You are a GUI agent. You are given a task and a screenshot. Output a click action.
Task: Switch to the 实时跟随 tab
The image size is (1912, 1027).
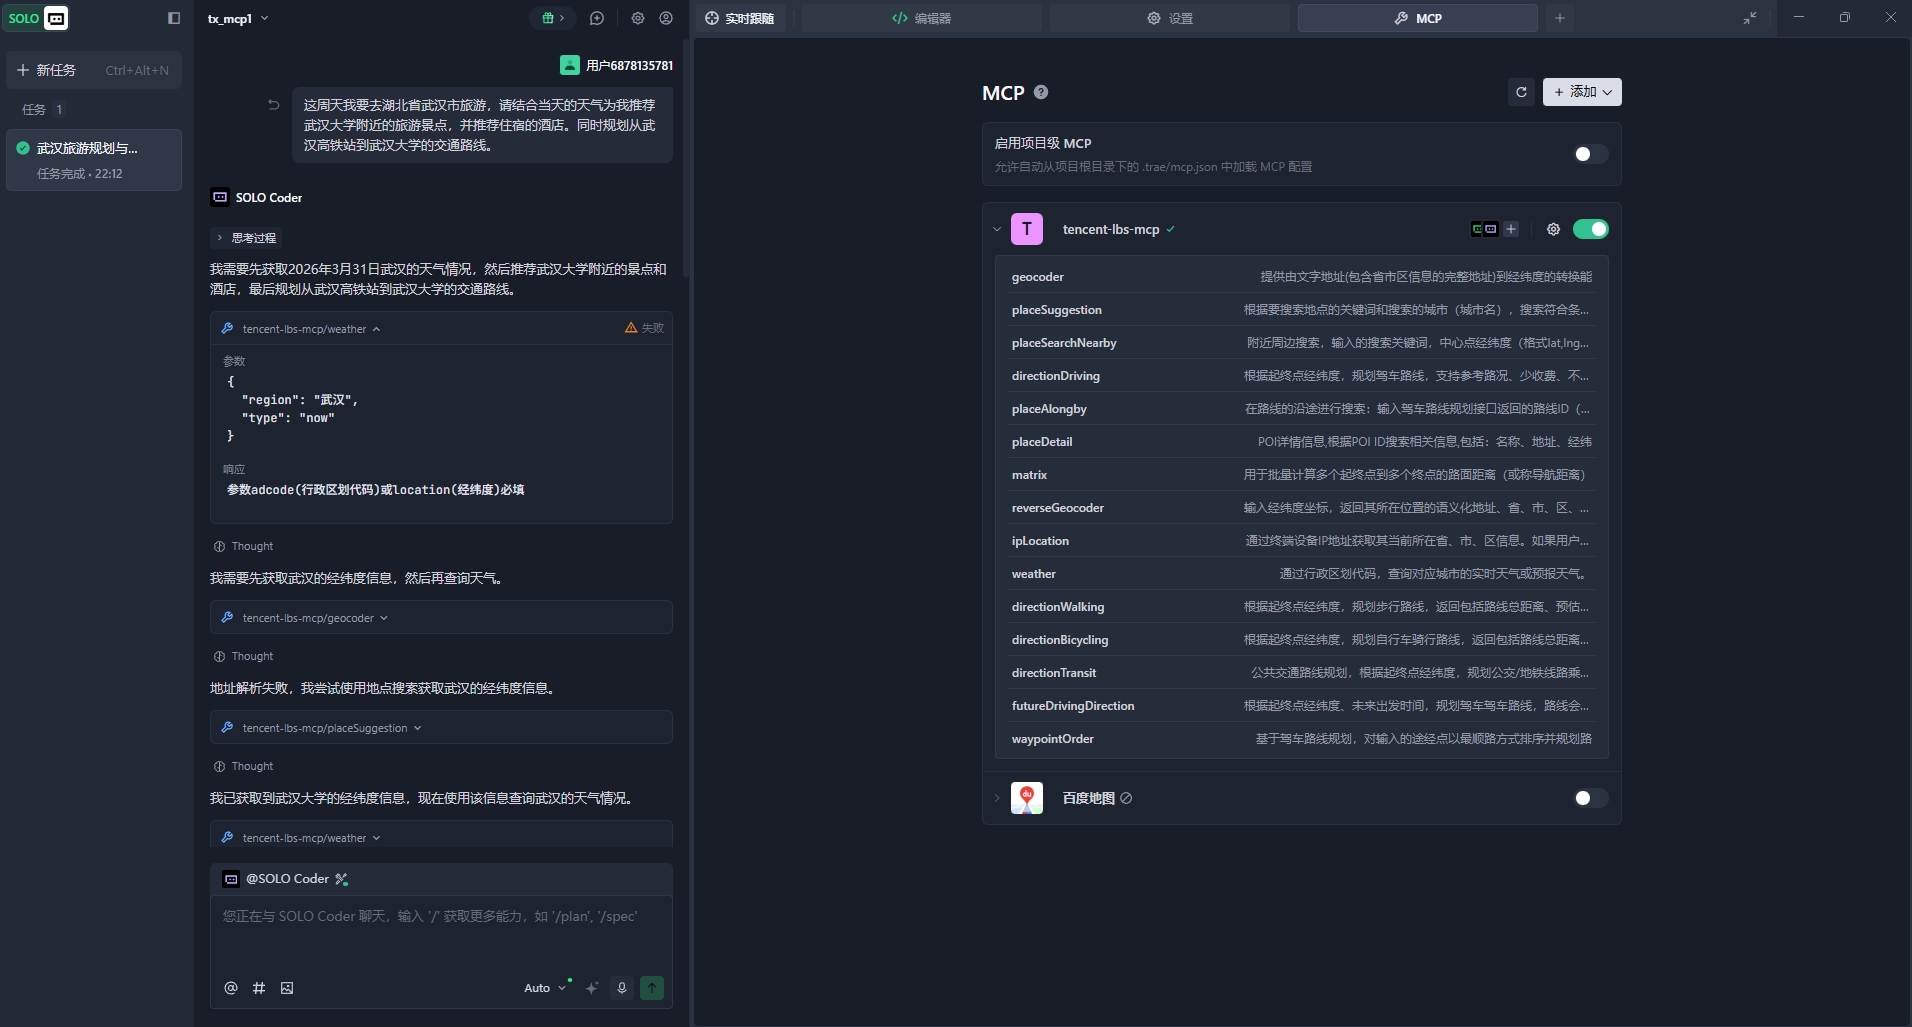tap(740, 18)
